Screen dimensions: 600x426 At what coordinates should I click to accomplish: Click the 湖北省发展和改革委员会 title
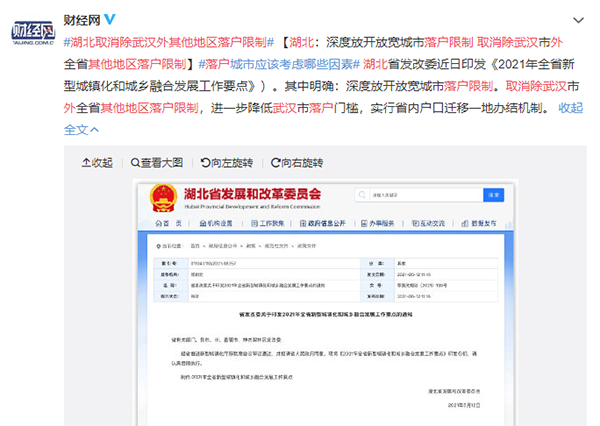click(x=252, y=194)
